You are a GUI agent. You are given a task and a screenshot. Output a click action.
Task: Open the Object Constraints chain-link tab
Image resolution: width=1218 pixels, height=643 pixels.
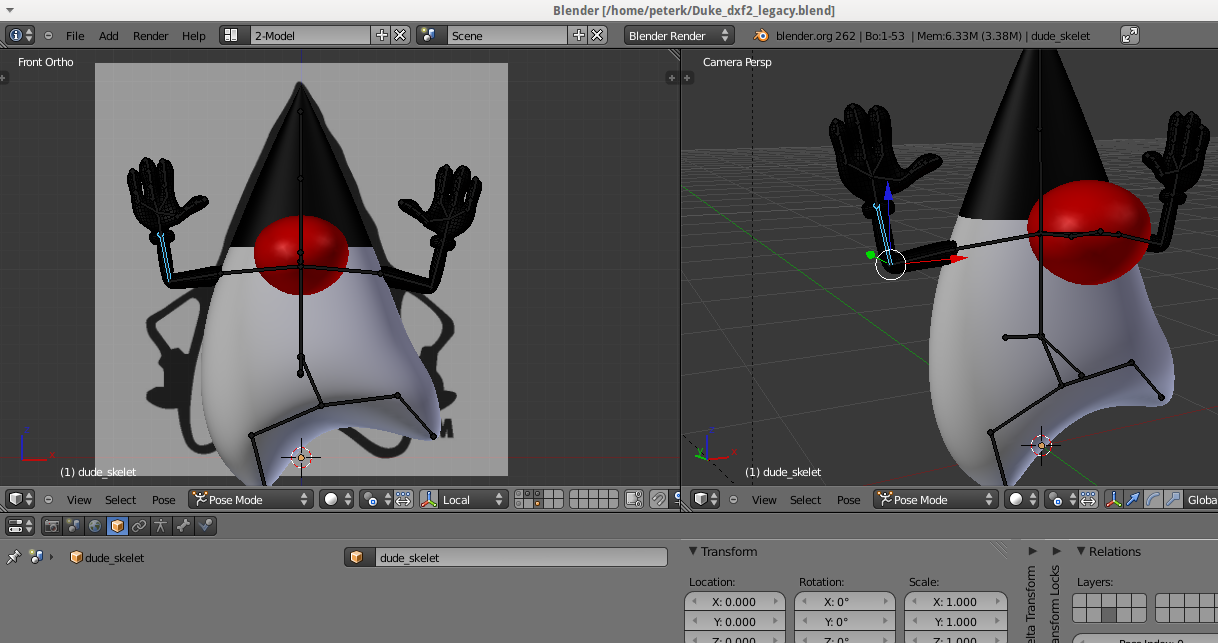pyautogui.click(x=139, y=525)
